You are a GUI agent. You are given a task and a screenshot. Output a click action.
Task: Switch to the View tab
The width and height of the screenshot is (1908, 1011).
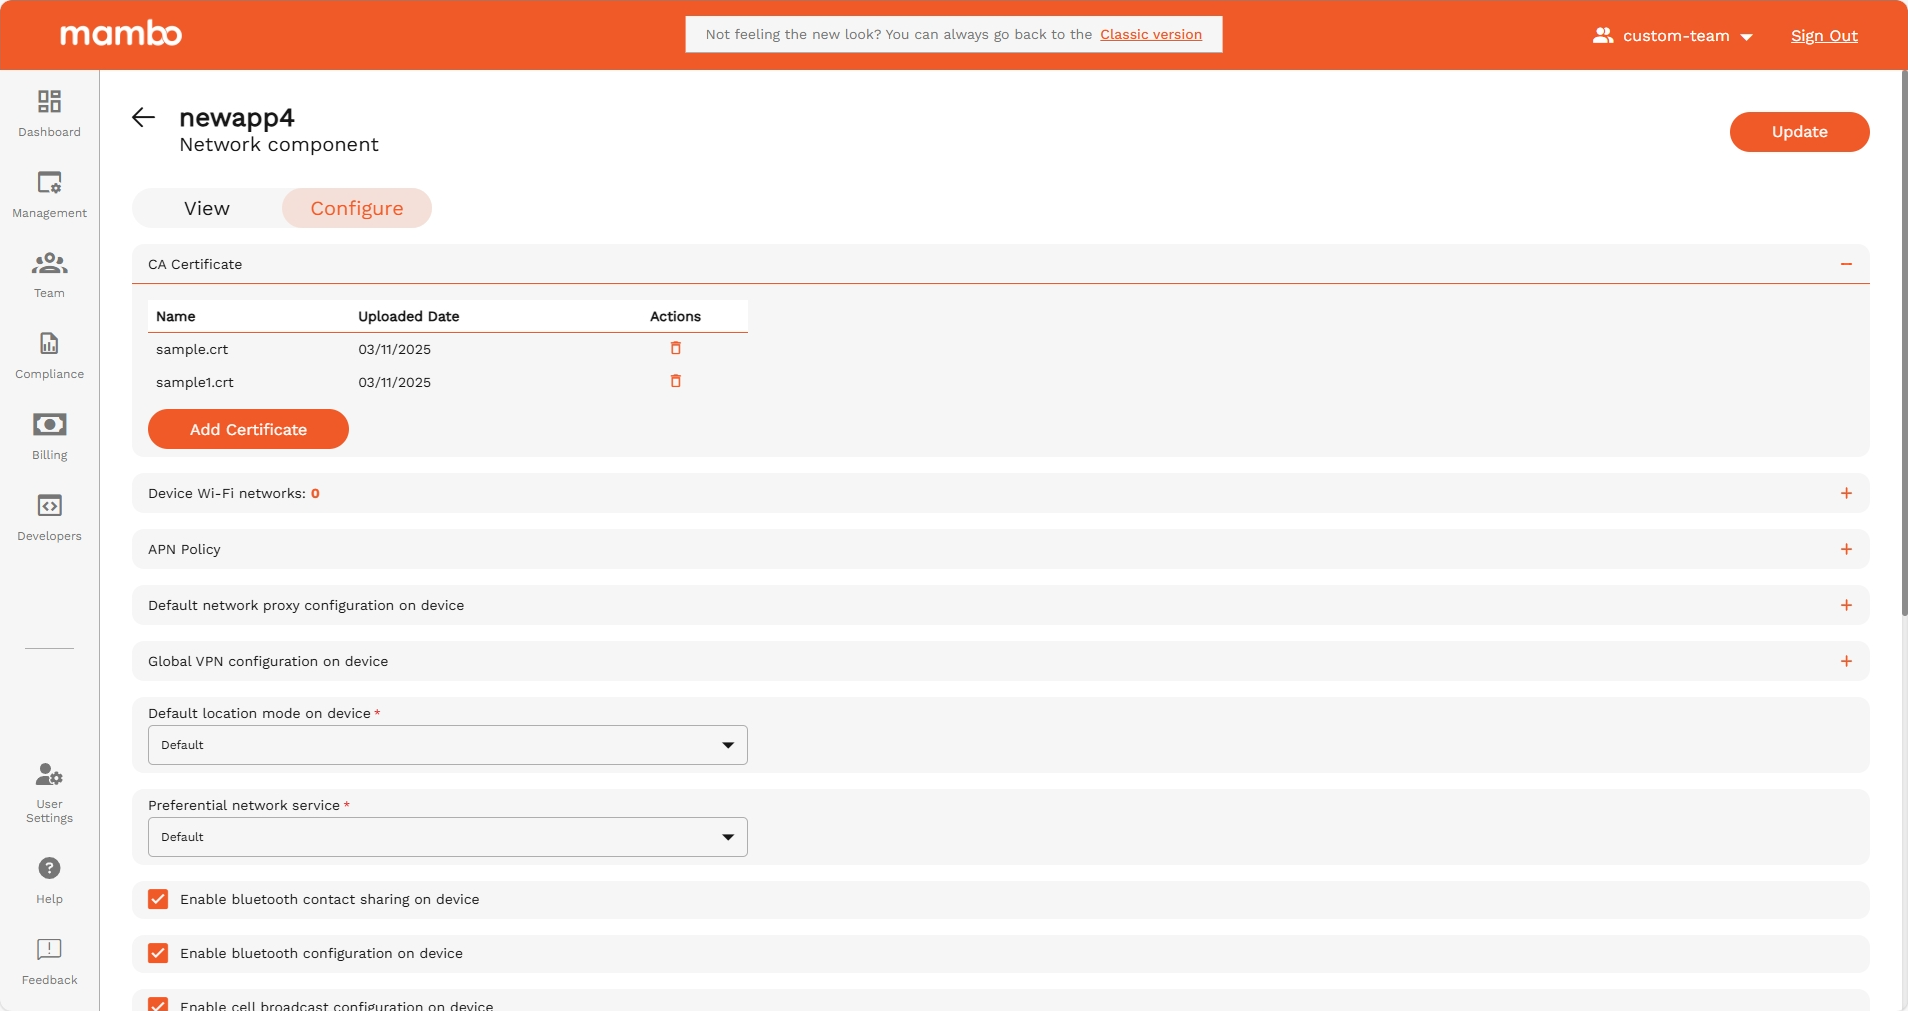(x=207, y=208)
